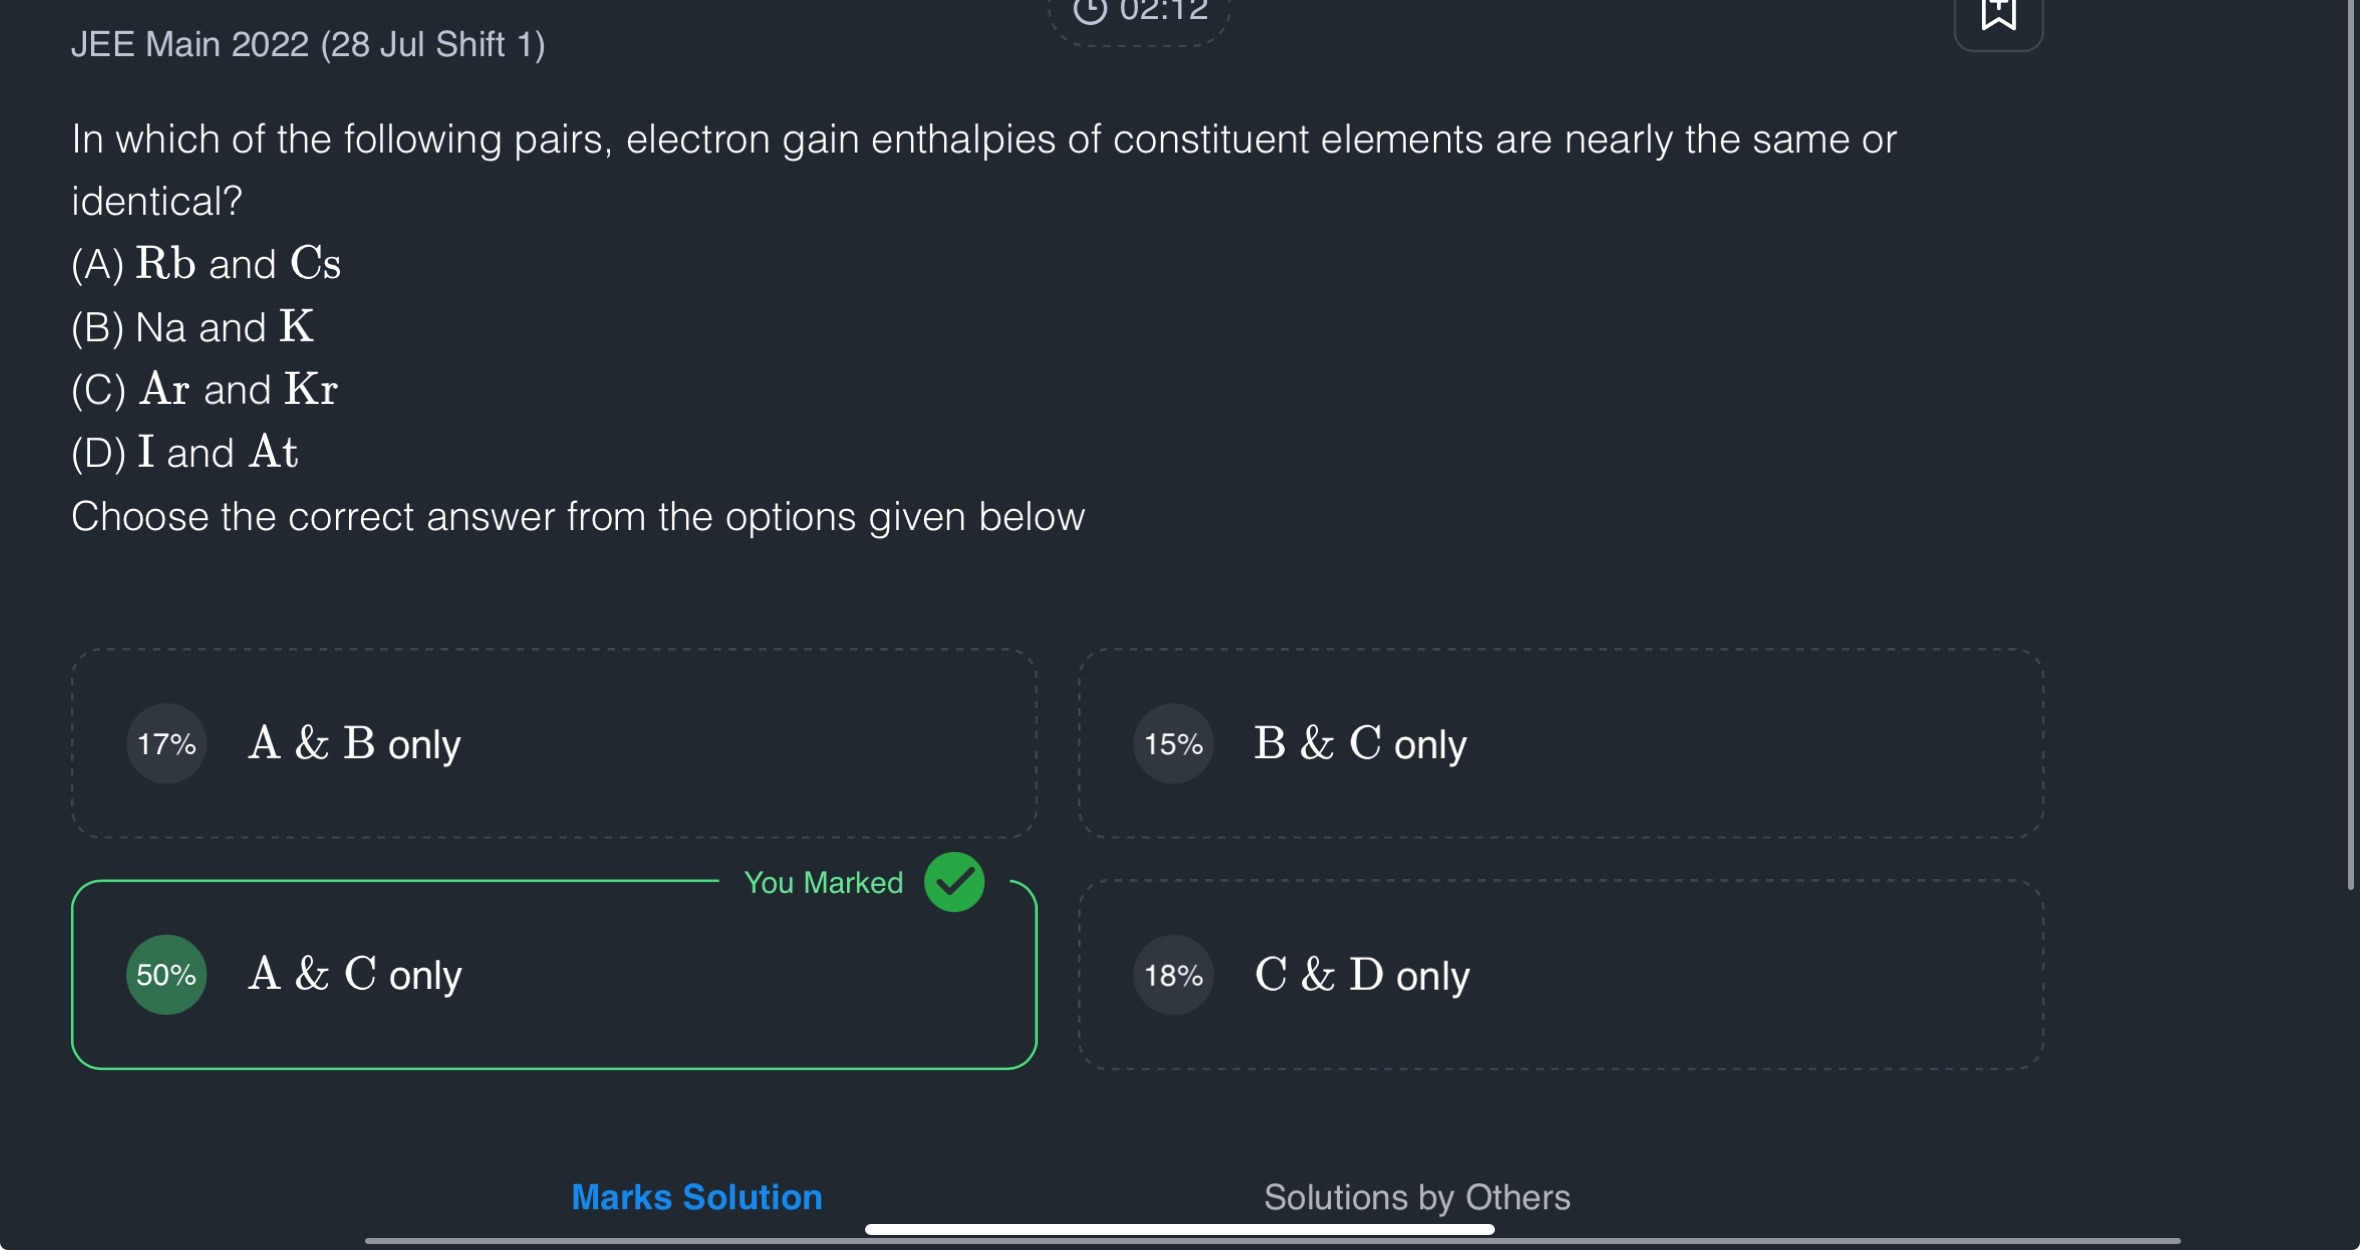The image size is (2360, 1250).
Task: Click the 15% response badge
Action: pyautogui.click(x=1173, y=744)
